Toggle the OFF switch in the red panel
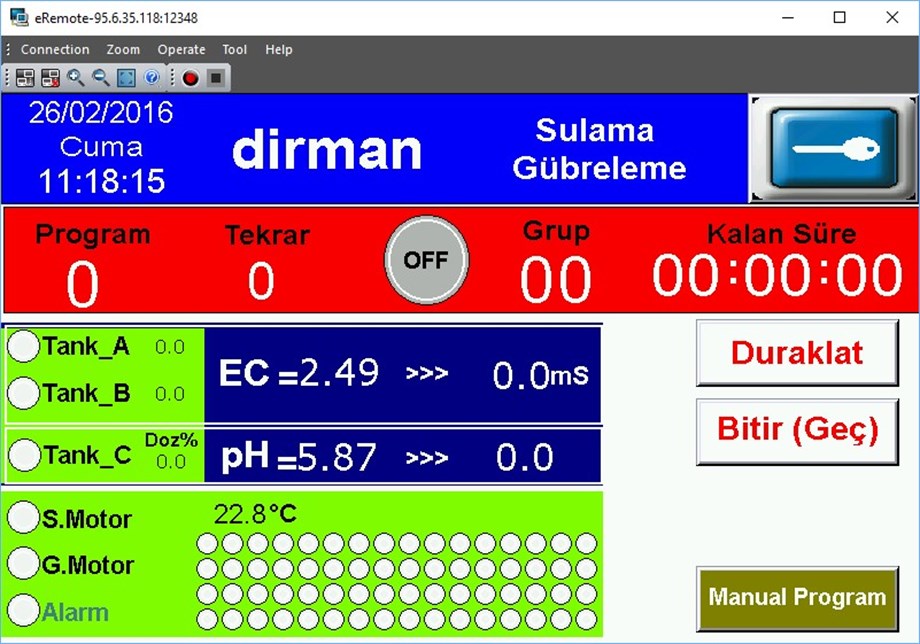The height and width of the screenshot is (644, 920). click(x=427, y=259)
